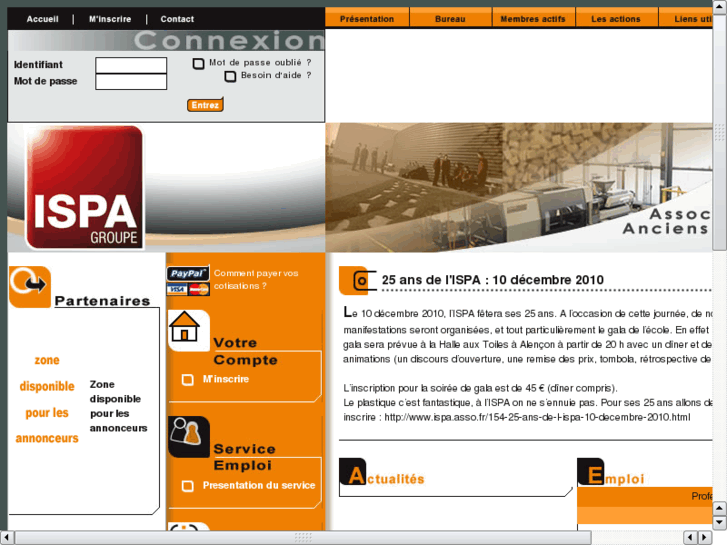Click the horizontal scrollbar thumb
Viewport: 727px width, 545px height.
coord(303,538)
